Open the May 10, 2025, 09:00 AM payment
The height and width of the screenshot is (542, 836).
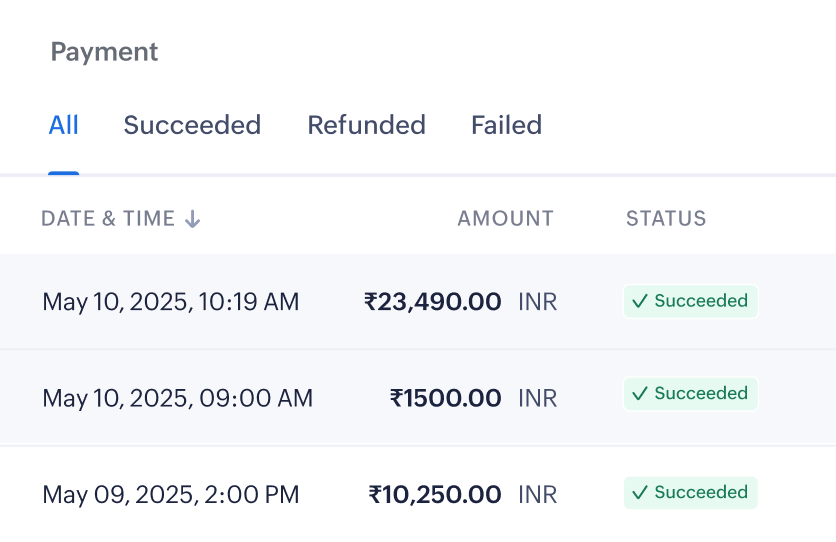(177, 399)
